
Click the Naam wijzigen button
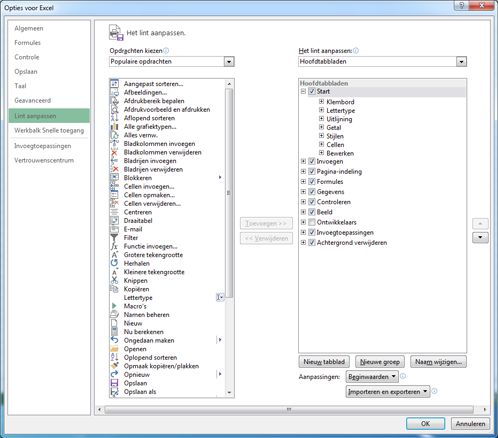coord(438,362)
